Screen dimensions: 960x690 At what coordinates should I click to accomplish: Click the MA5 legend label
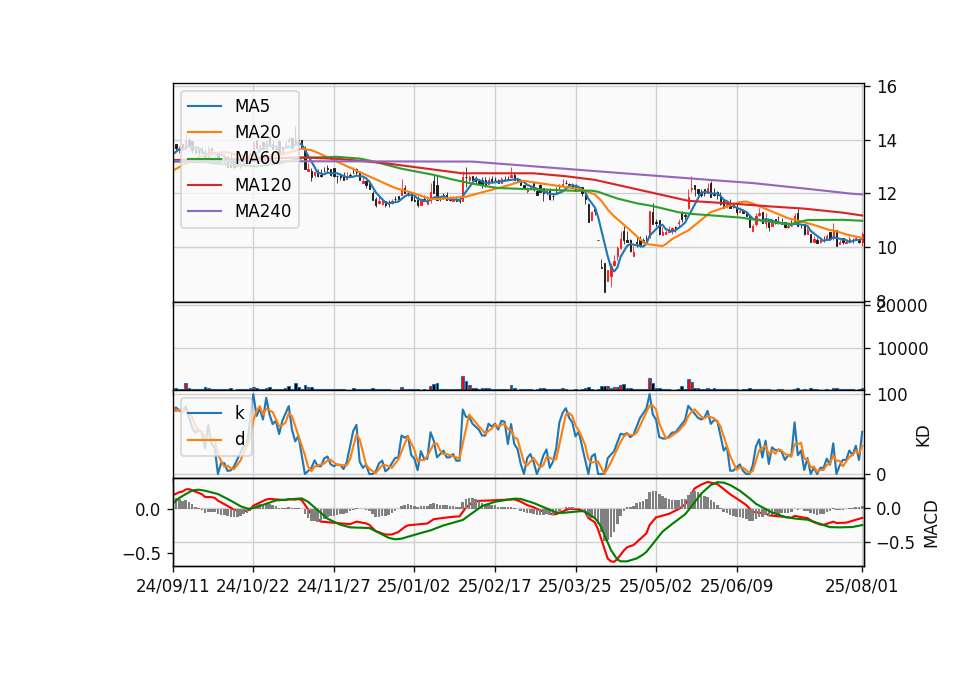252,106
